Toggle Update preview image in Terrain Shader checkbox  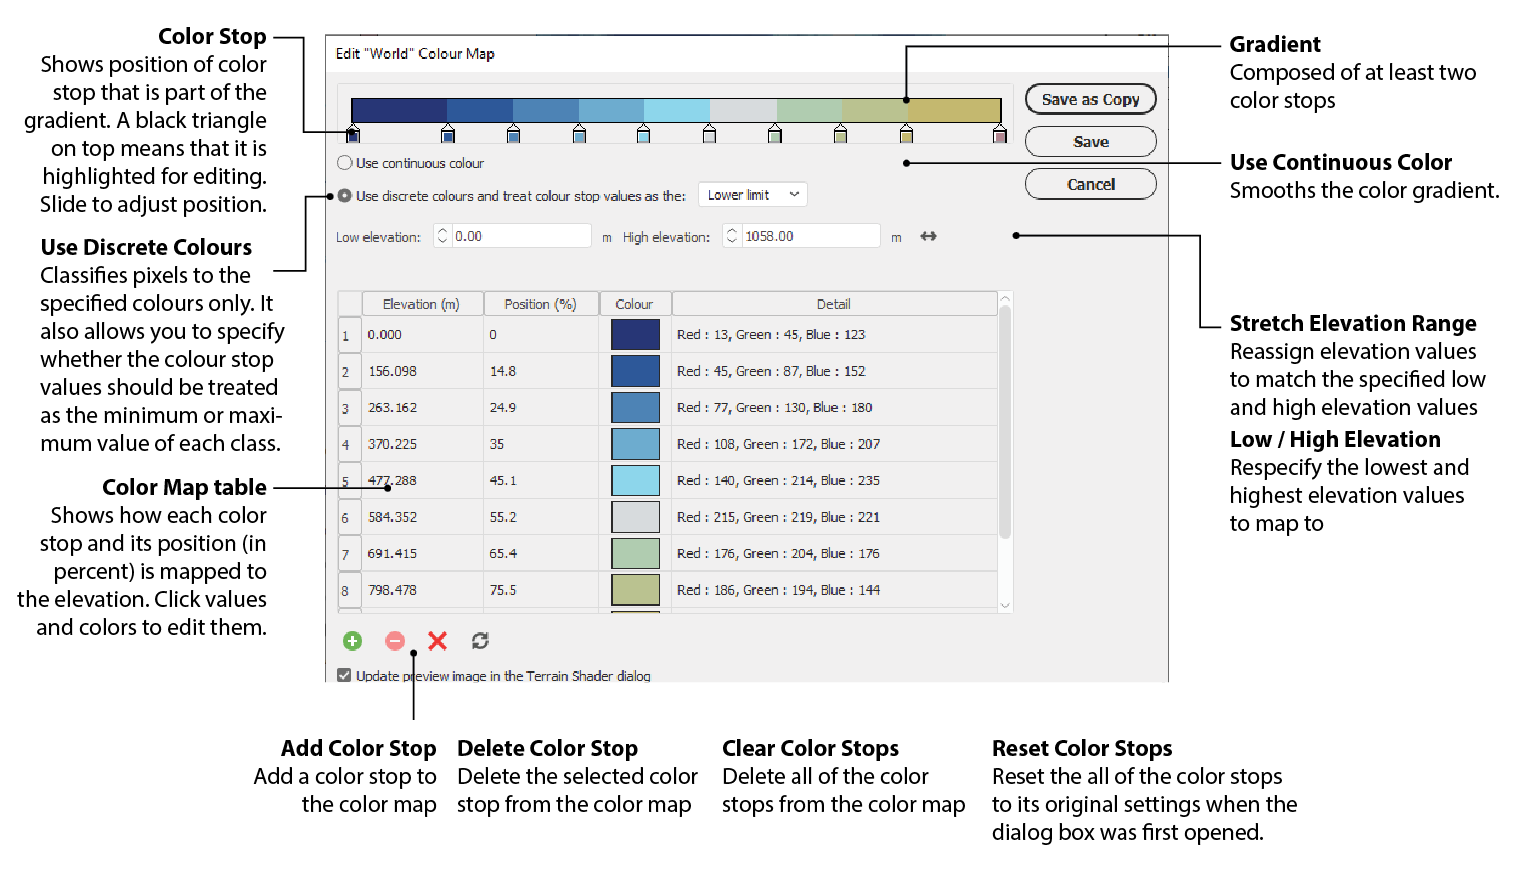pos(344,676)
